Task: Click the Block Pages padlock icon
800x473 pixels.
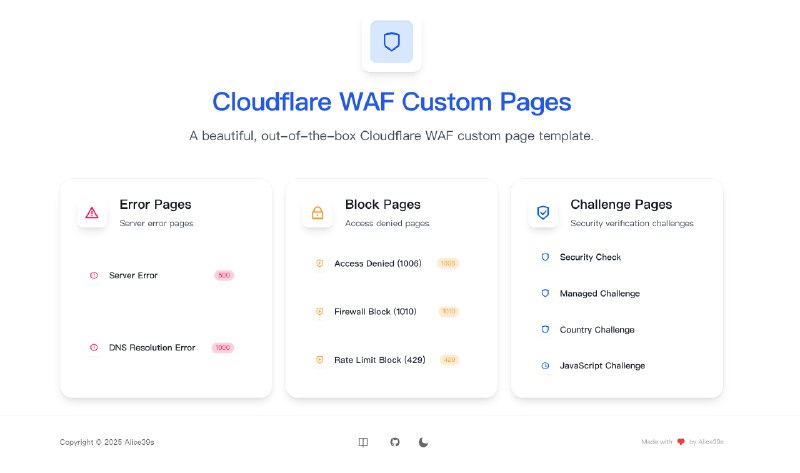Action: click(x=317, y=212)
